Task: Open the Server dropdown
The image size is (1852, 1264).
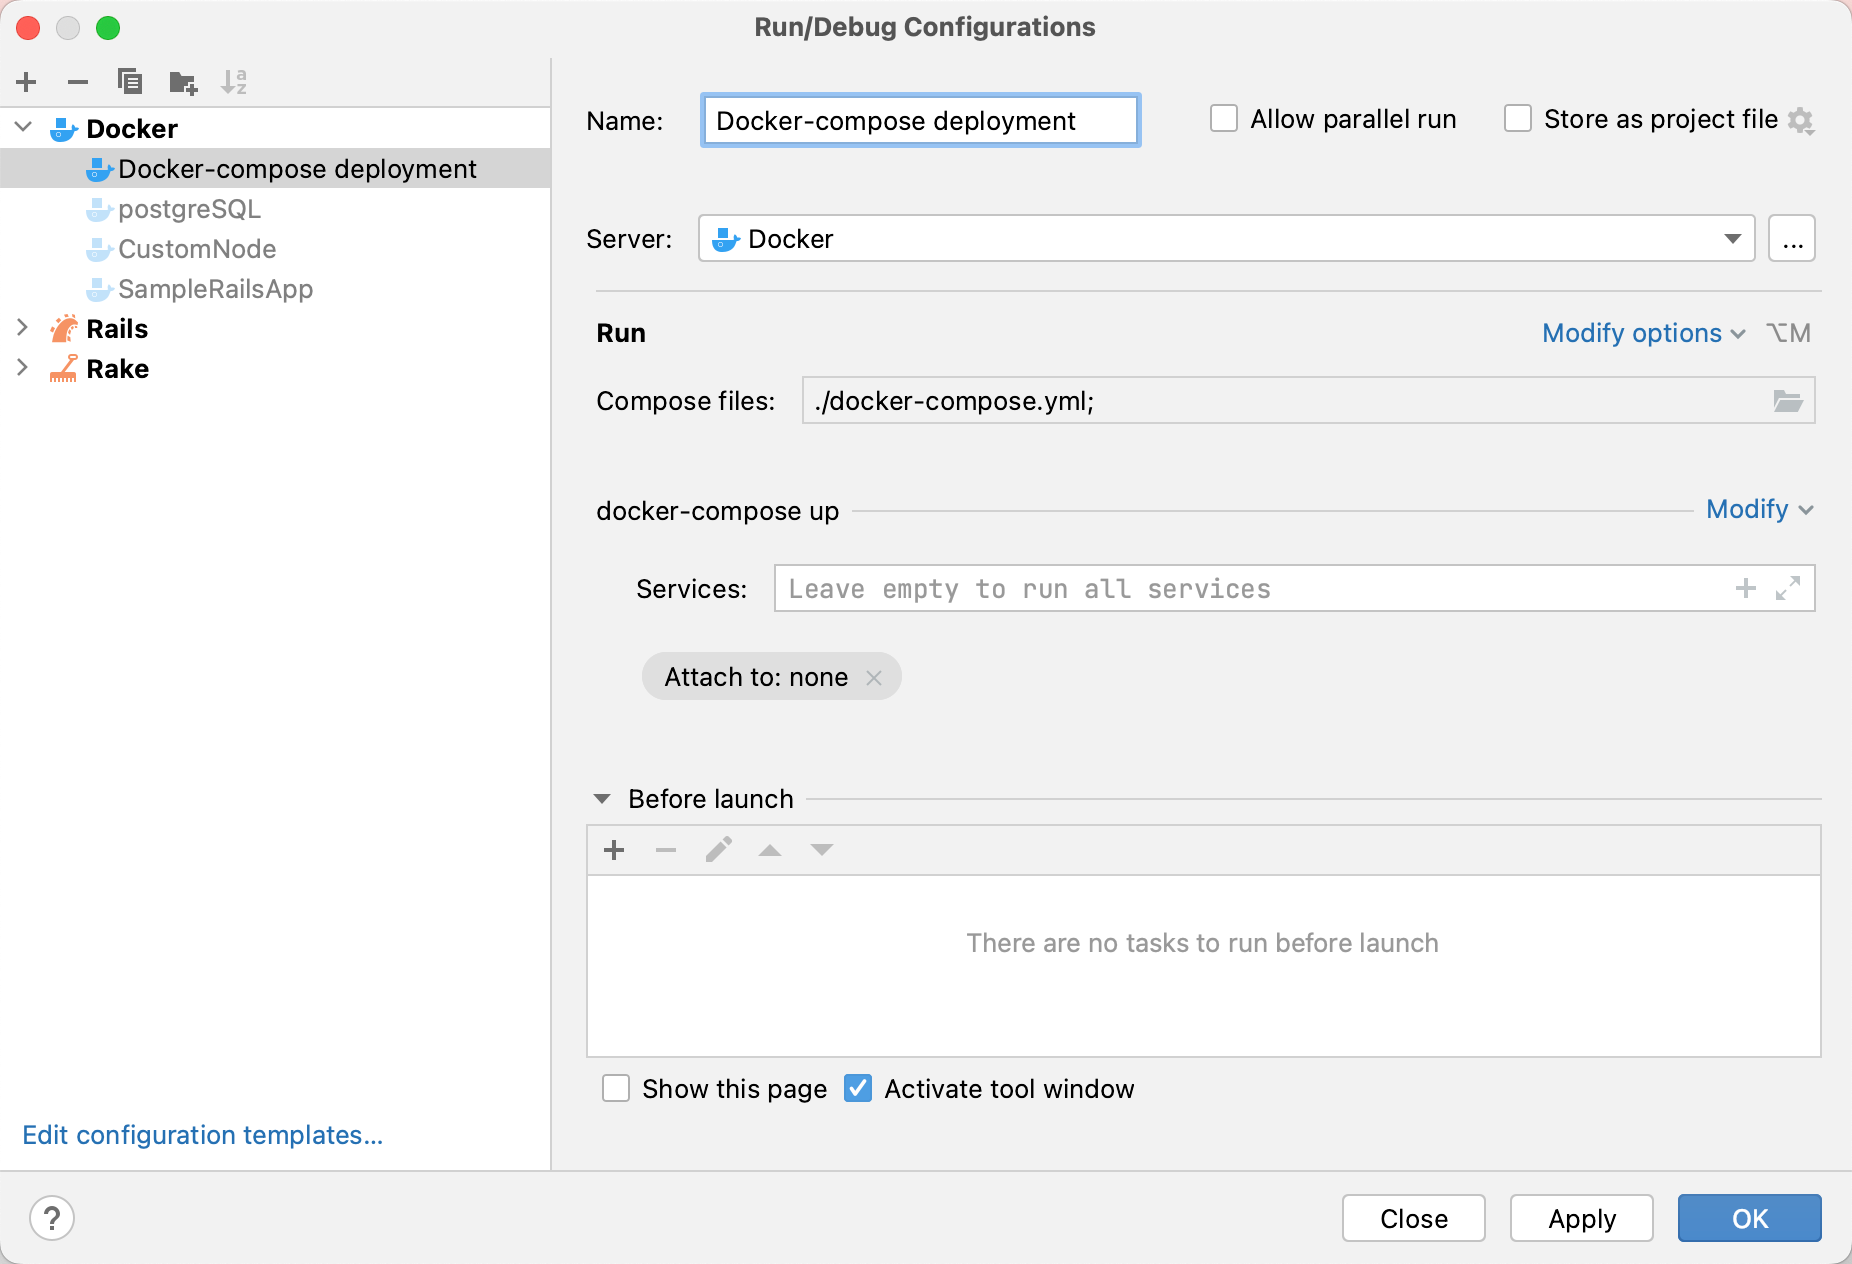Action: (x=1733, y=238)
